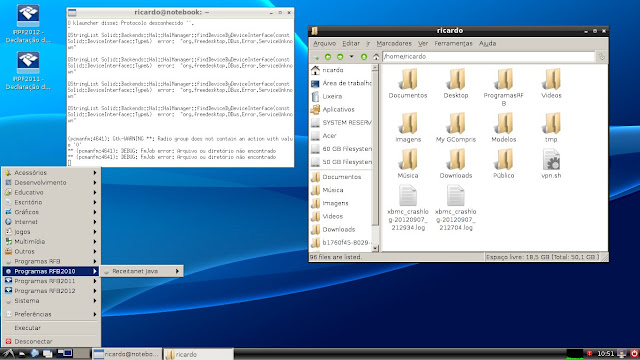Image resolution: width=640 pixels, height=360 pixels.
Task: Expand the Preferências submenu
Action: point(51,314)
